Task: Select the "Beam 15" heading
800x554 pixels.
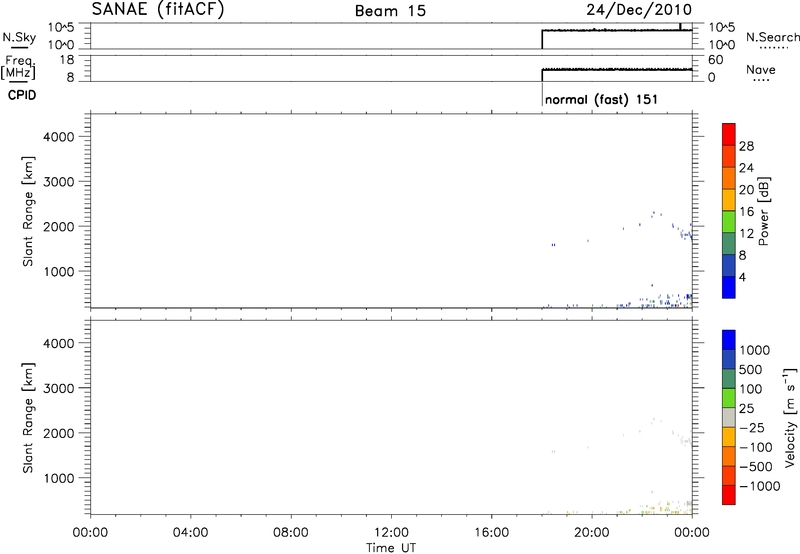Action: pyautogui.click(x=390, y=11)
